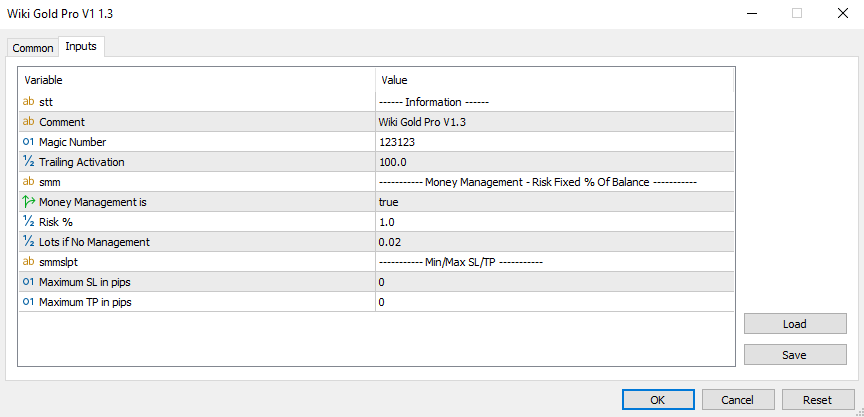This screenshot has height=417, width=864.
Task: Click the string icon beside smm
Action: 28,182
